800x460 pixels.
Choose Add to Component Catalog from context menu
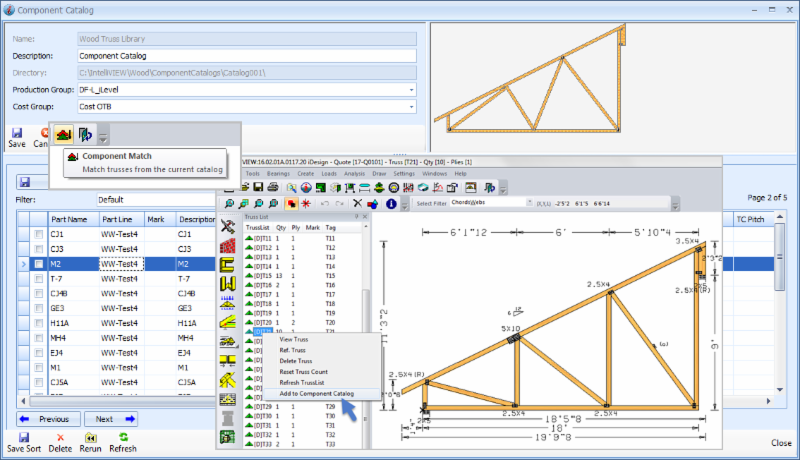point(316,393)
